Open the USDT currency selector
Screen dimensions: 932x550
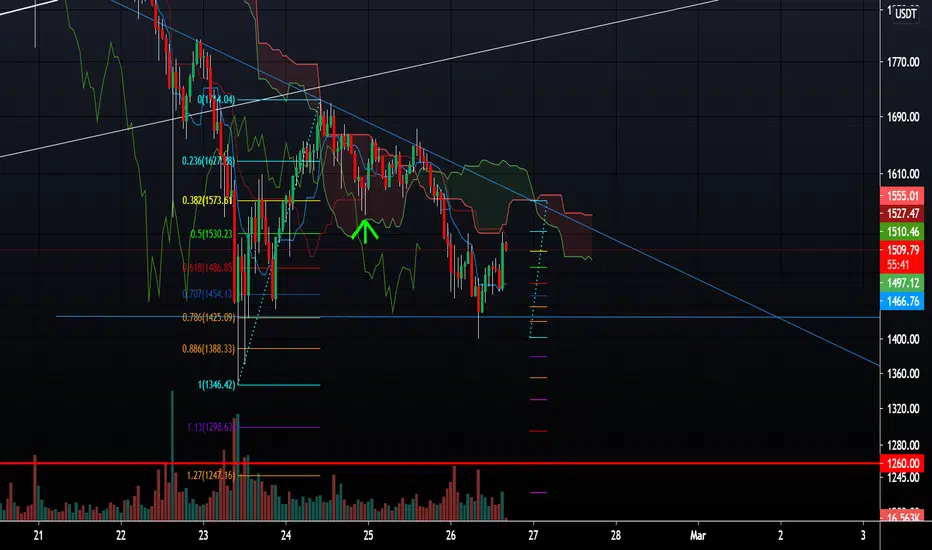click(x=906, y=14)
